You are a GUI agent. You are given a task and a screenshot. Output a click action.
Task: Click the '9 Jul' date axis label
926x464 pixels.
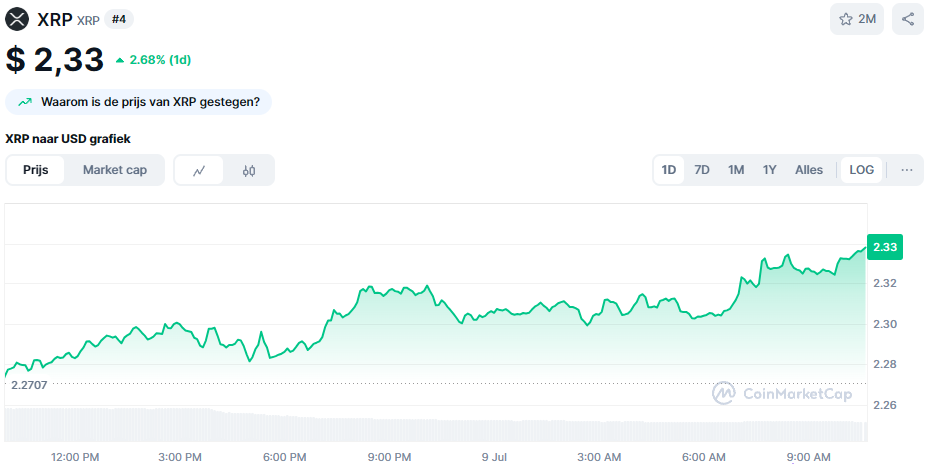(494, 457)
